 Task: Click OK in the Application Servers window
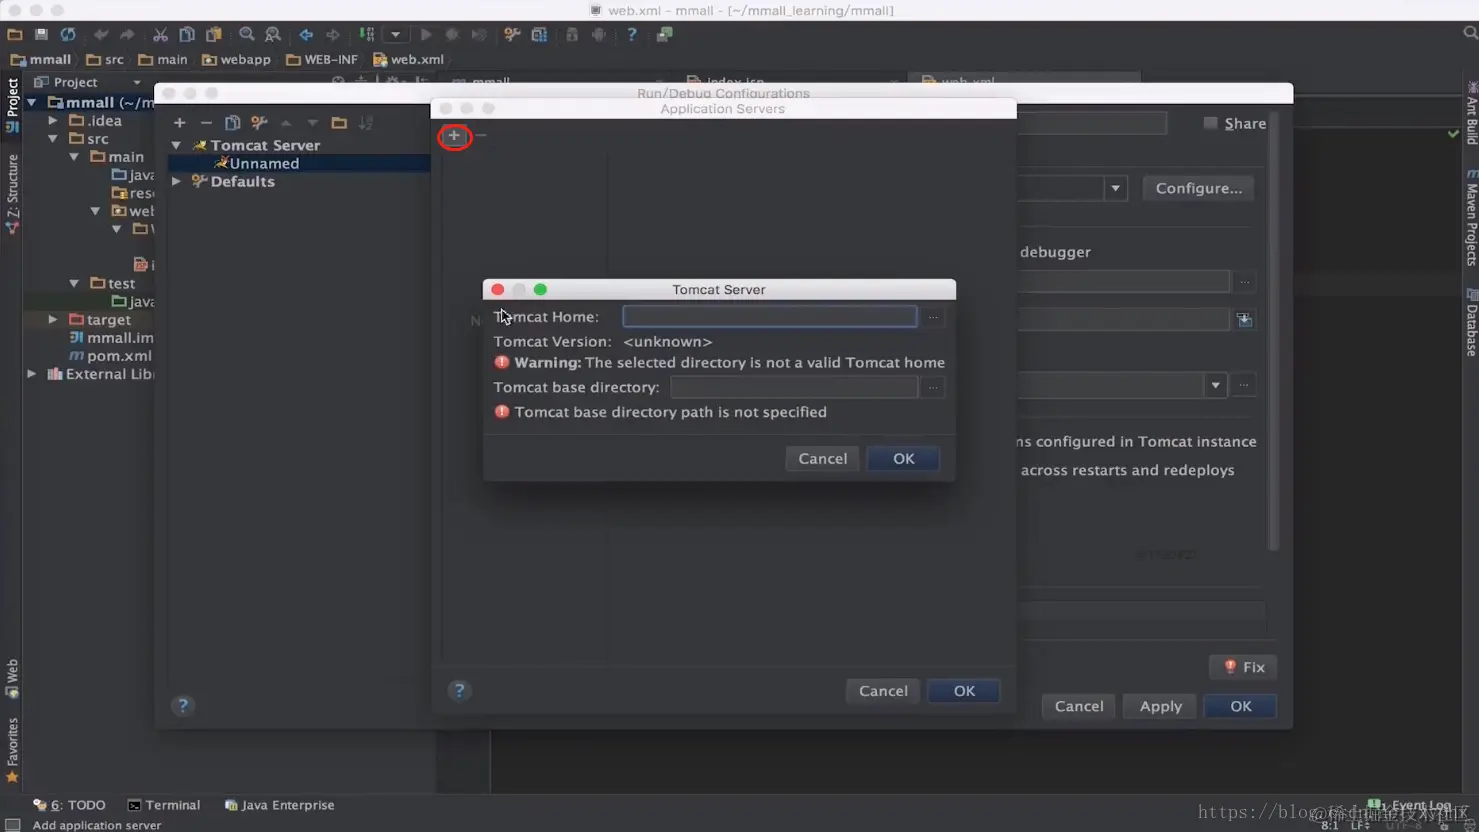click(x=964, y=691)
